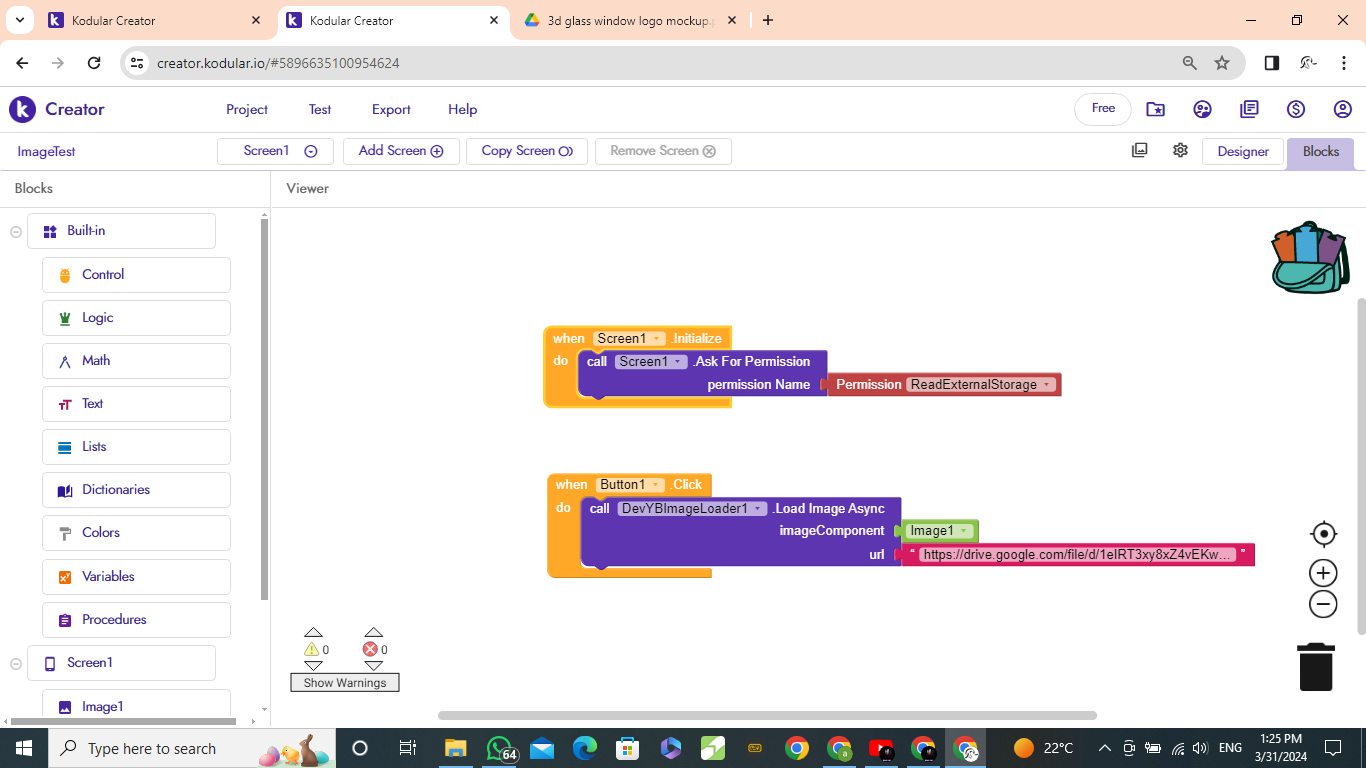Image resolution: width=1366 pixels, height=768 pixels.
Task: Open WhatsApp from the taskbar
Action: click(x=500, y=748)
